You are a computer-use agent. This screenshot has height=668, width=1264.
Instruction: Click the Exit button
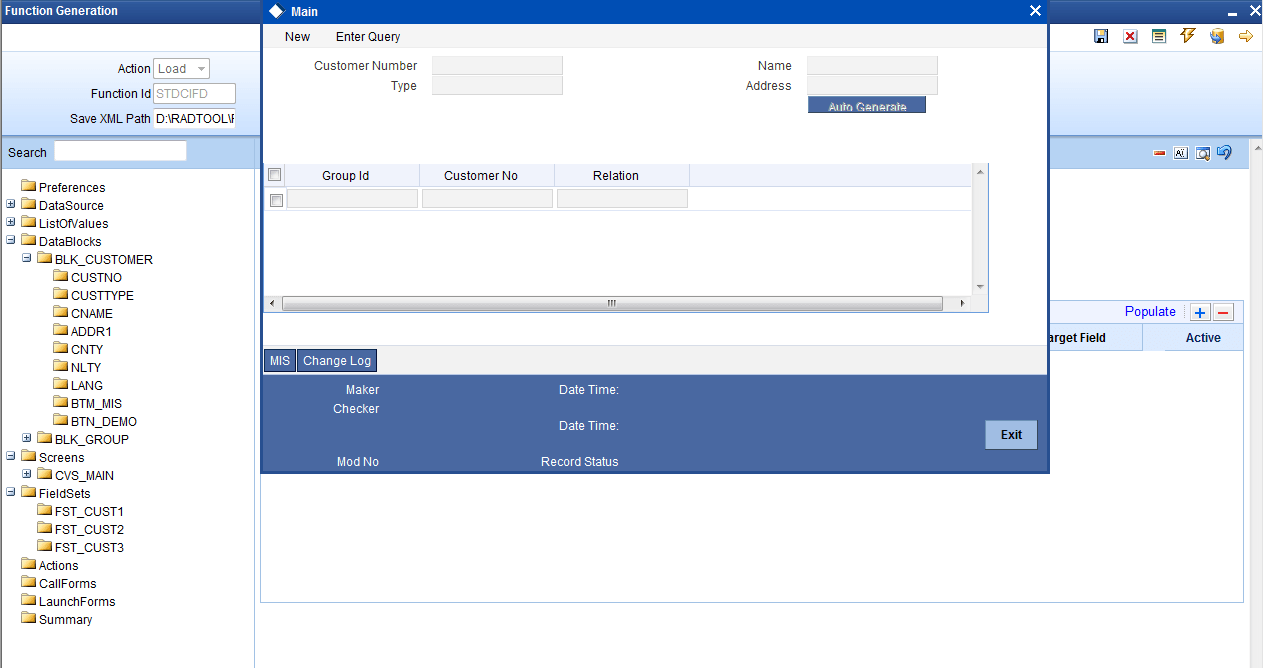[1011, 435]
